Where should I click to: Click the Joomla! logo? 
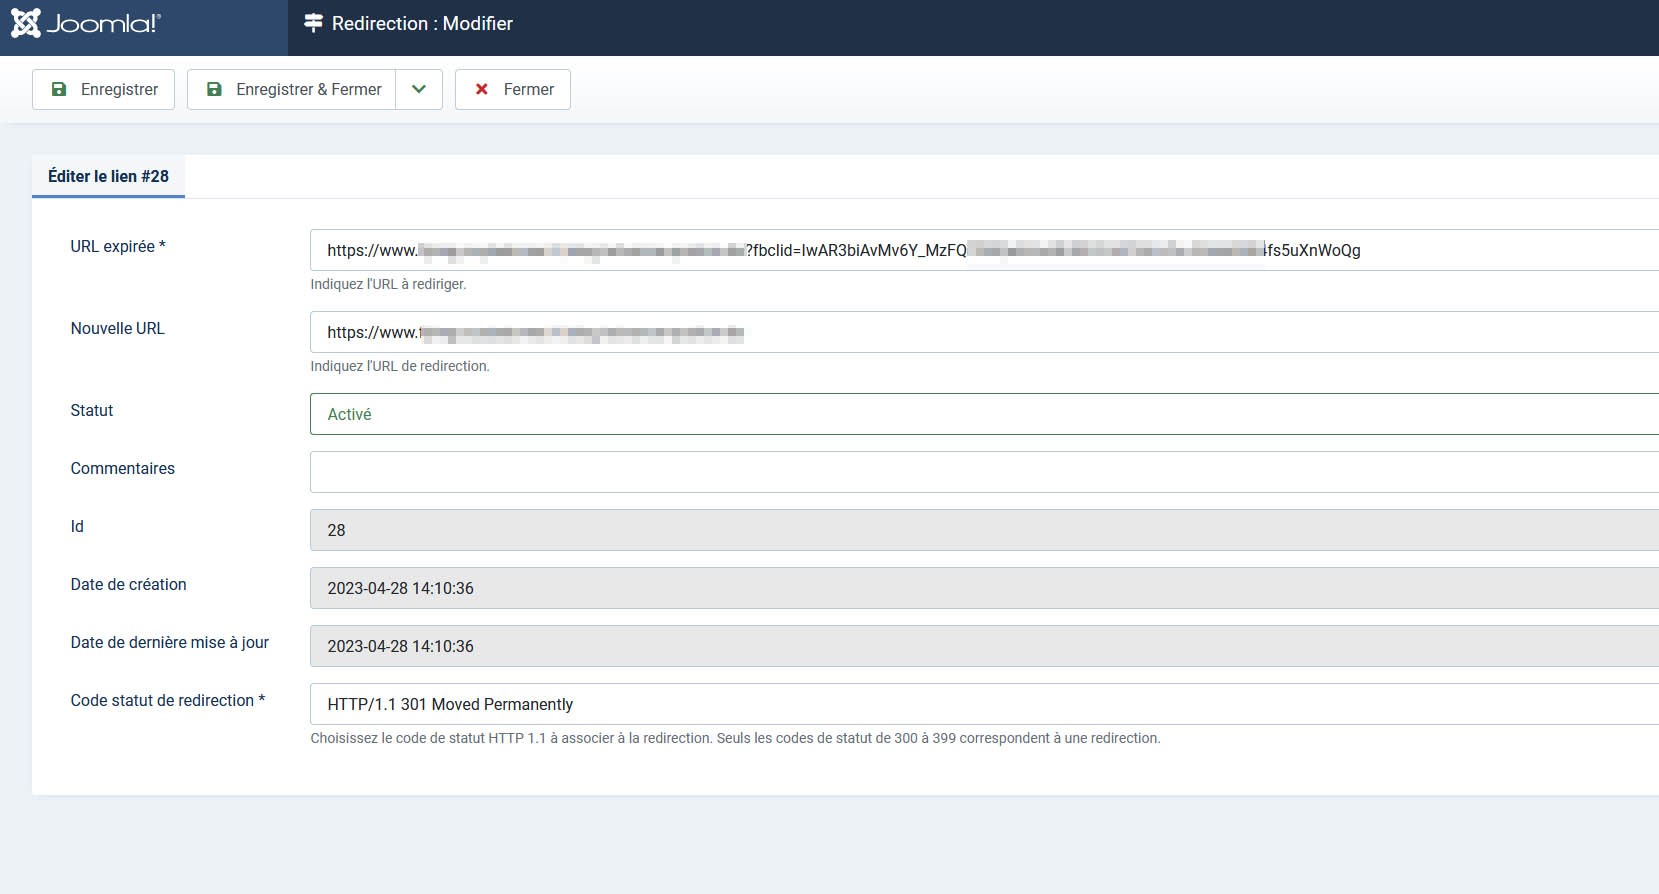86,23
